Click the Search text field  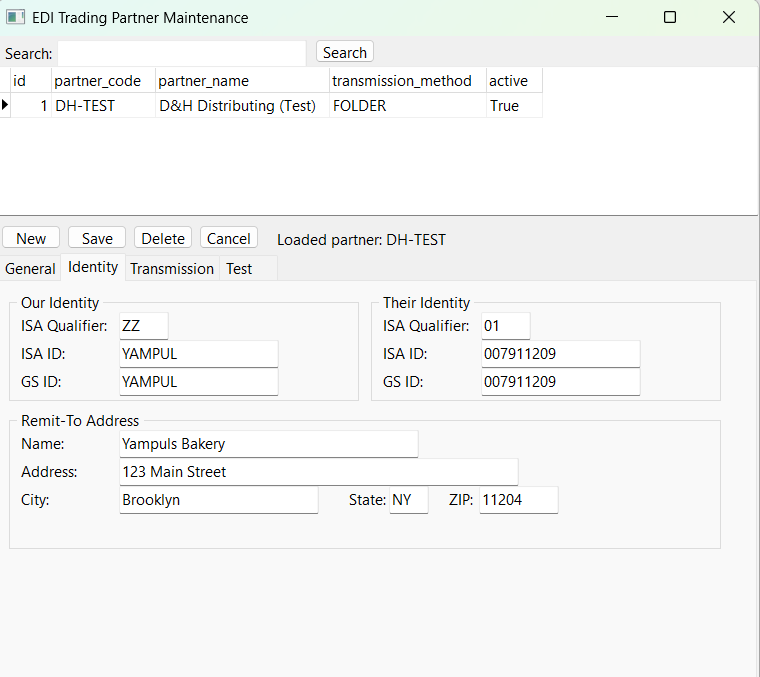(x=182, y=53)
